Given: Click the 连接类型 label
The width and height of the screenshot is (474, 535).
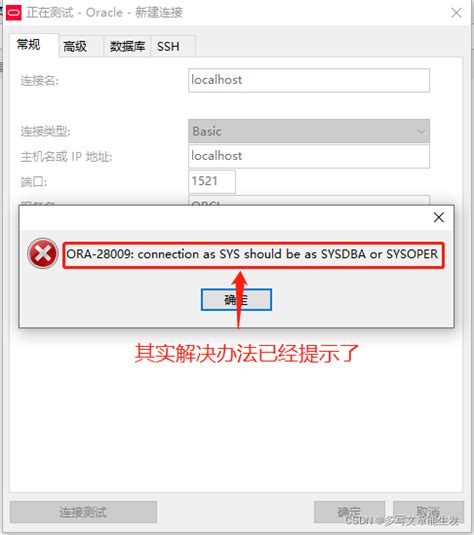Looking at the screenshot, I should (45, 131).
